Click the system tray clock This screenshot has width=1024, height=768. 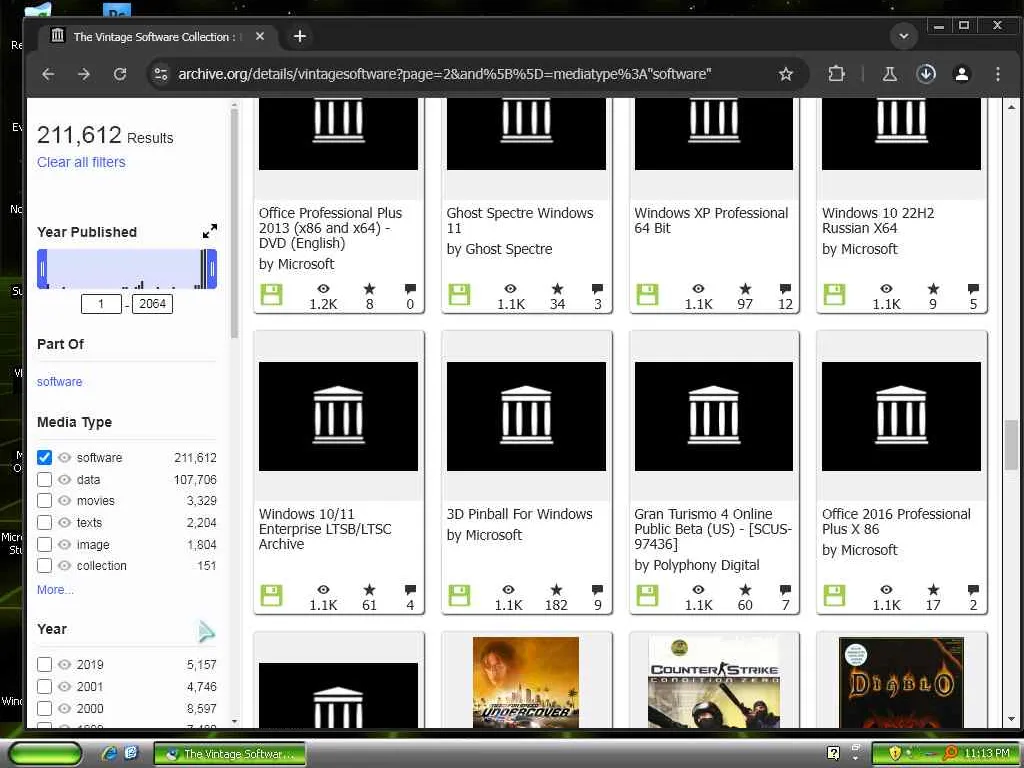click(986, 753)
